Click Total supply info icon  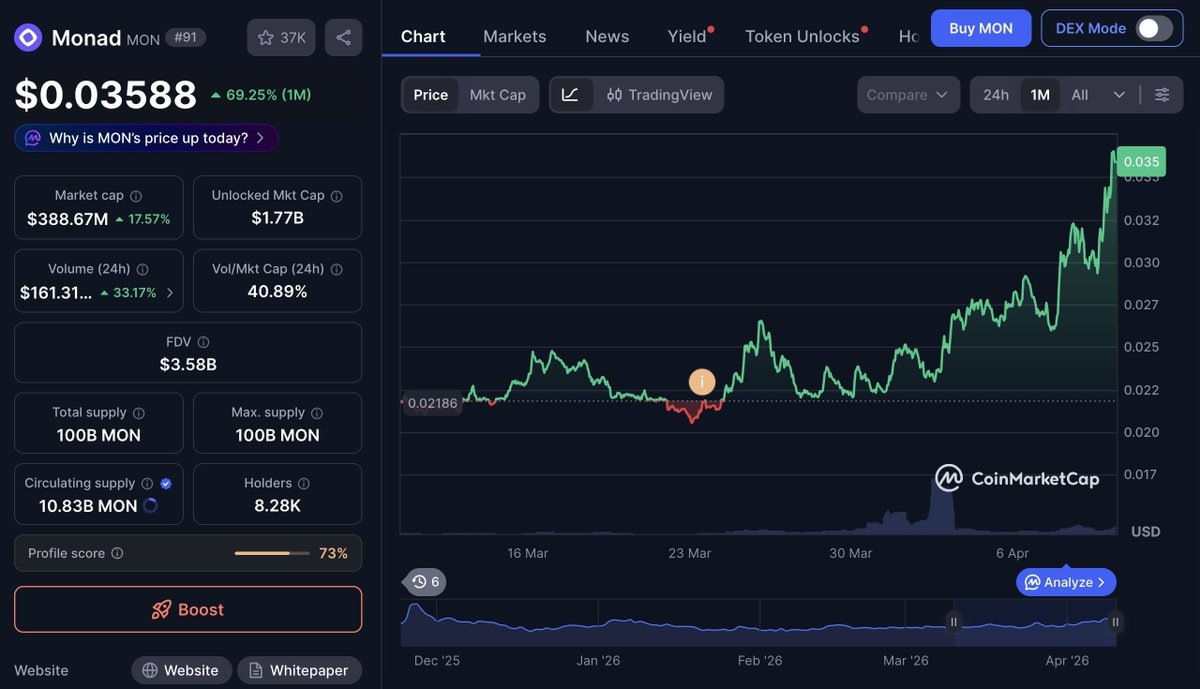pyautogui.click(x=139, y=413)
